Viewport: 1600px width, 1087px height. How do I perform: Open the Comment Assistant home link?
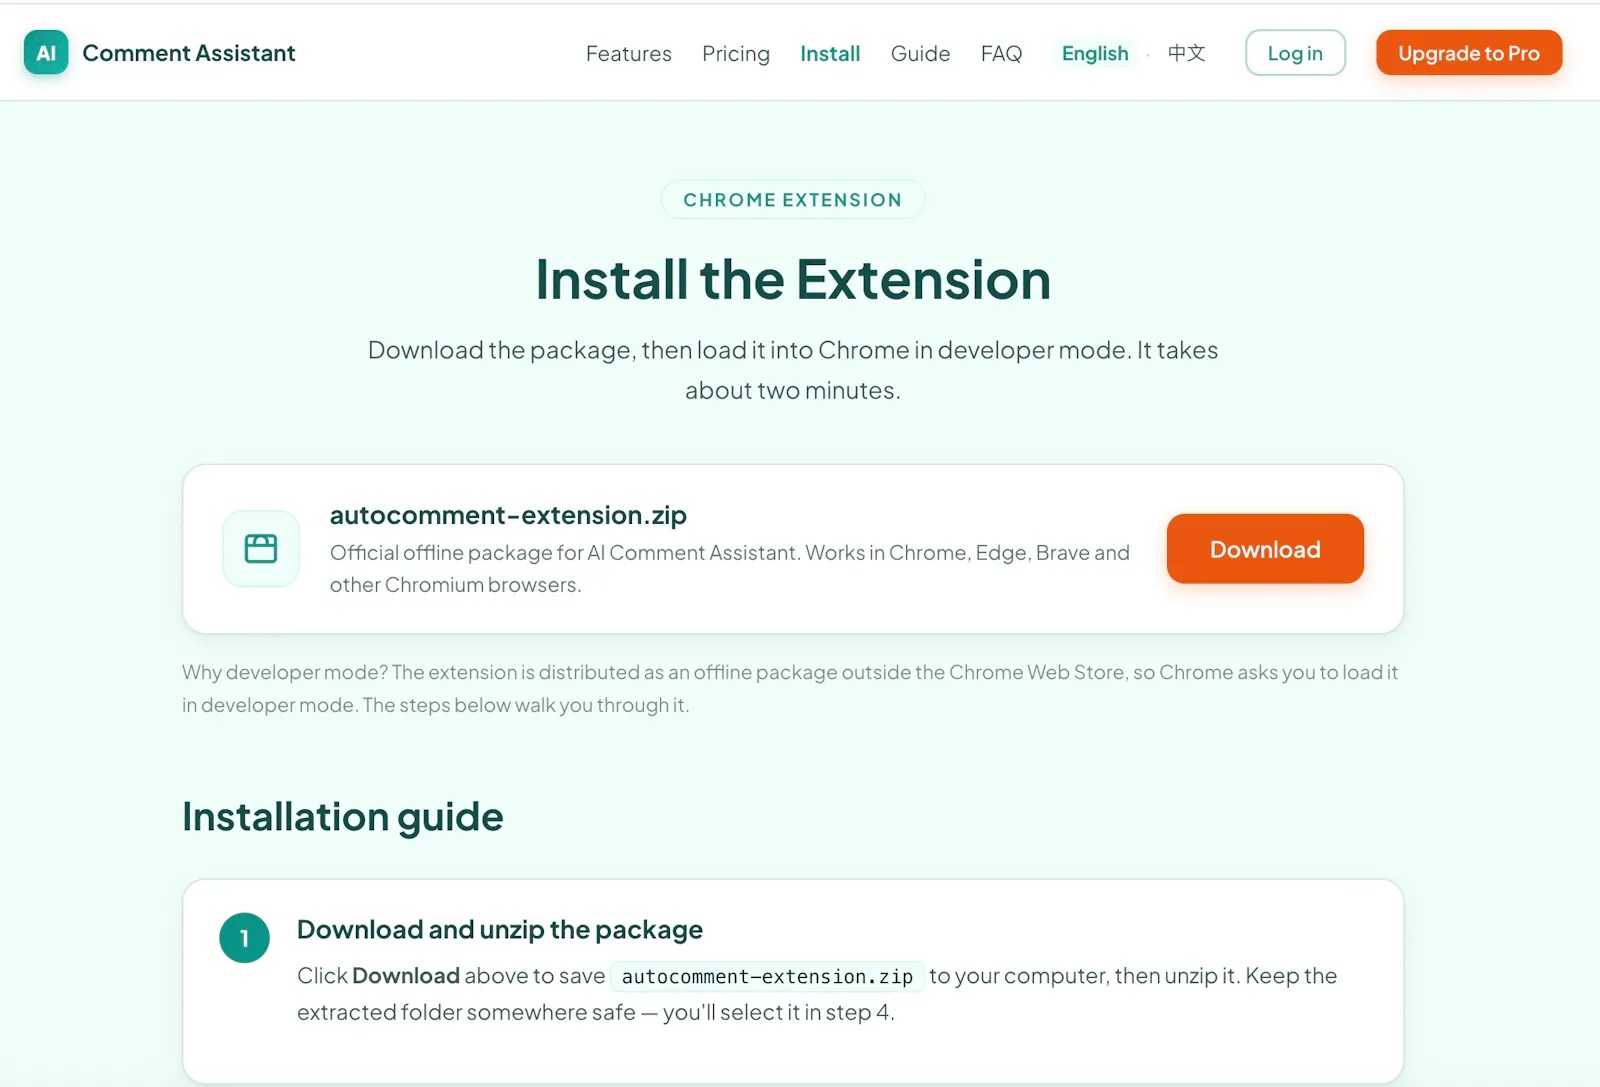(x=160, y=53)
